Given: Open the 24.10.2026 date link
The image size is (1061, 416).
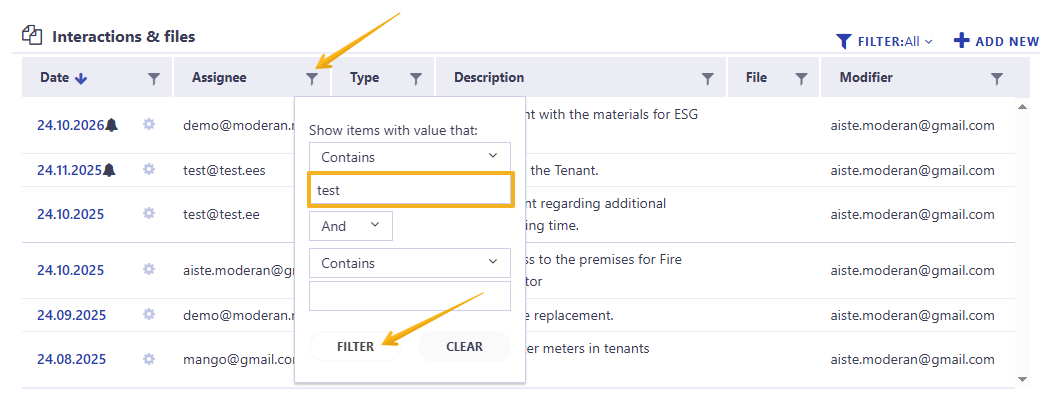Looking at the screenshot, I should pyautogui.click(x=70, y=125).
